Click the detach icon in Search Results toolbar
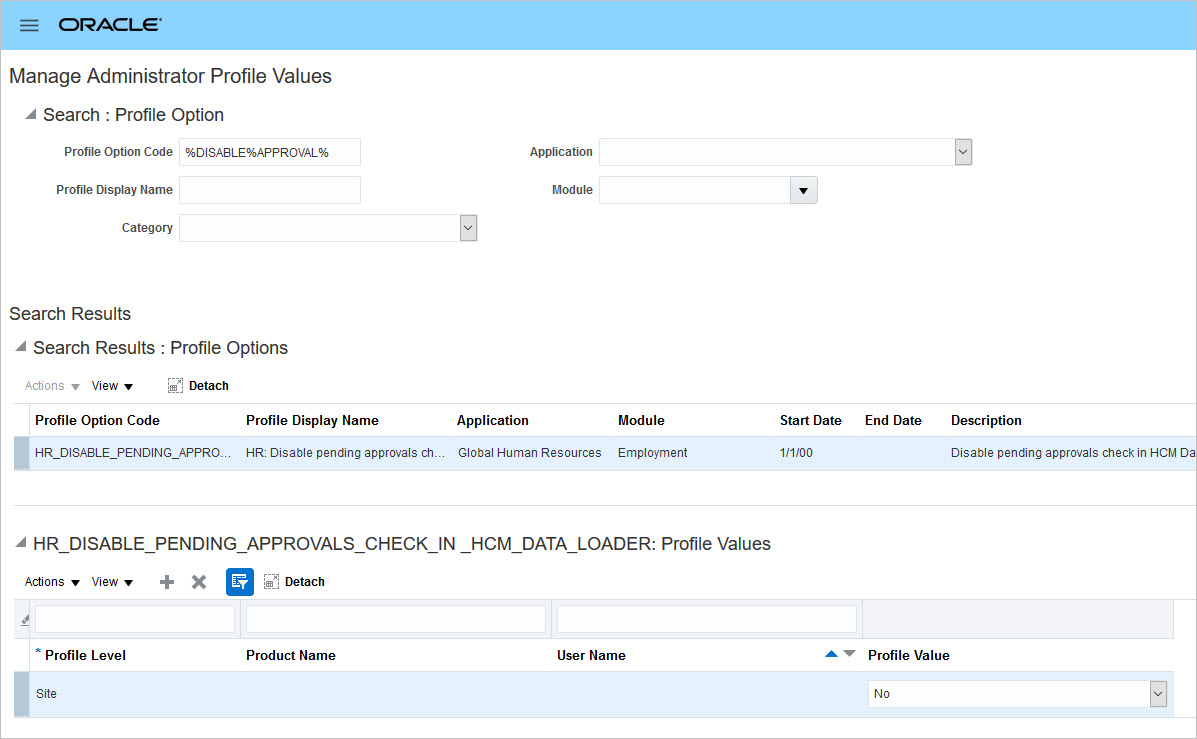The height and width of the screenshot is (739, 1197). 175,386
